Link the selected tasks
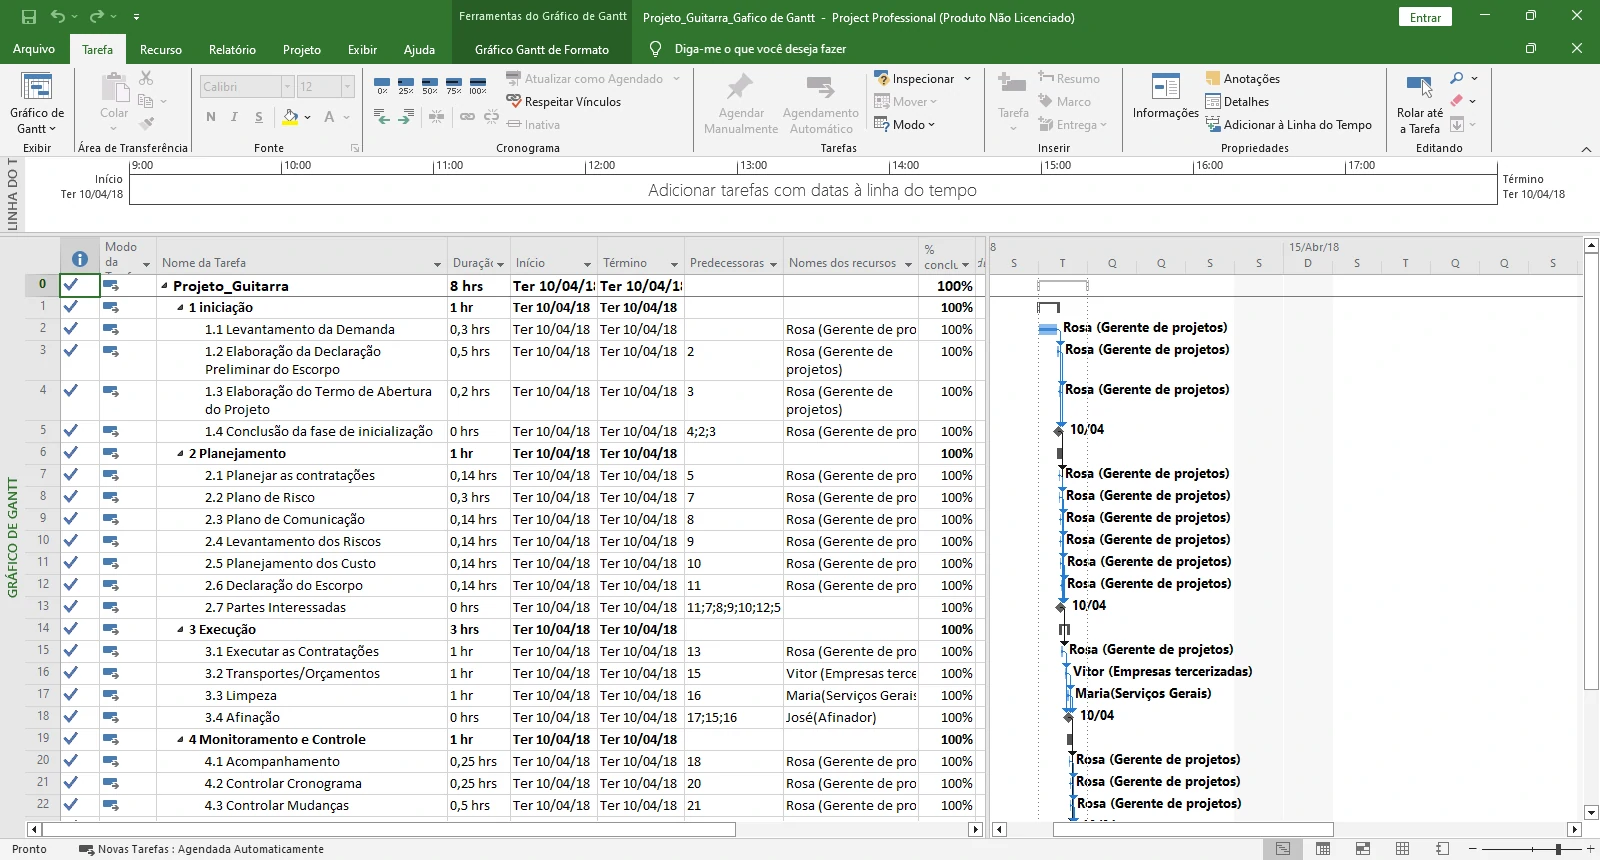1600x860 pixels. point(467,117)
